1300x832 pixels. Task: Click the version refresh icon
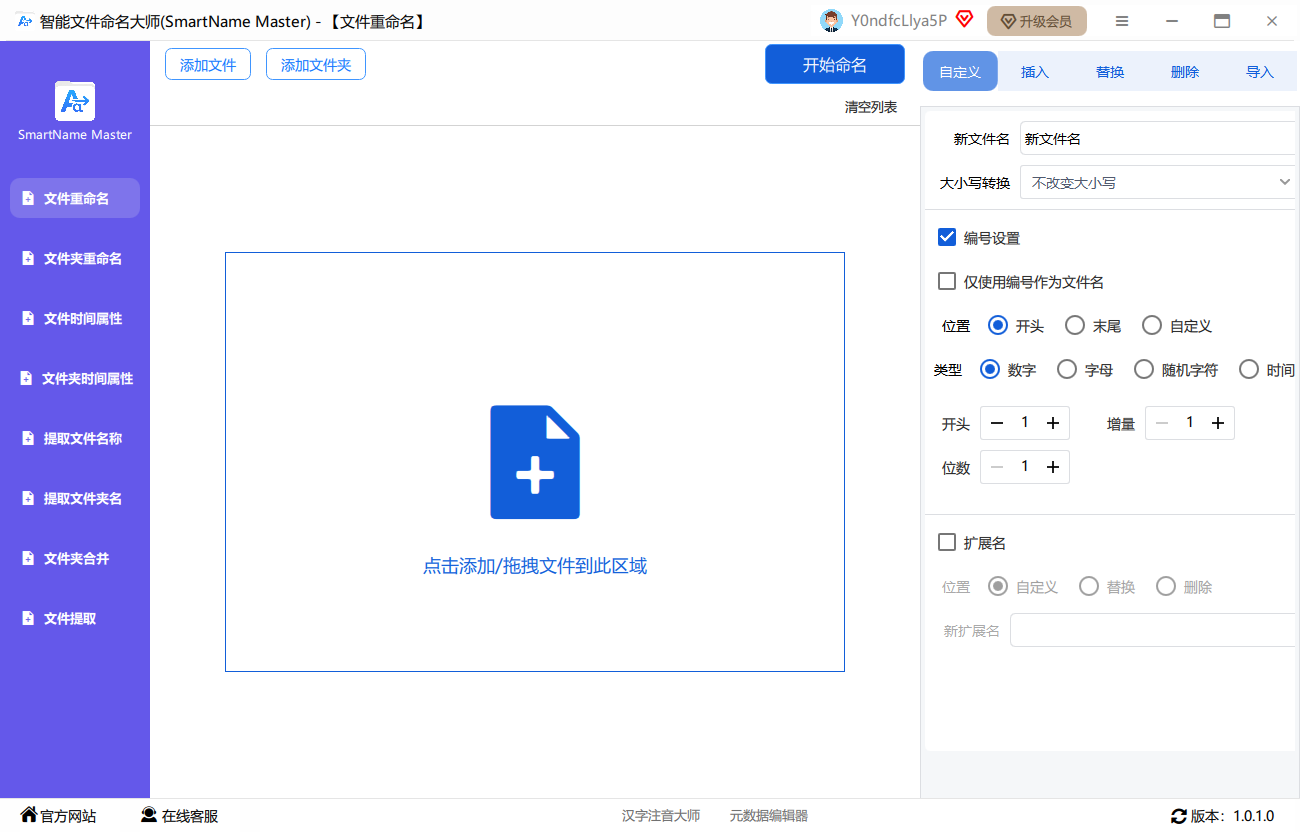(x=1179, y=816)
